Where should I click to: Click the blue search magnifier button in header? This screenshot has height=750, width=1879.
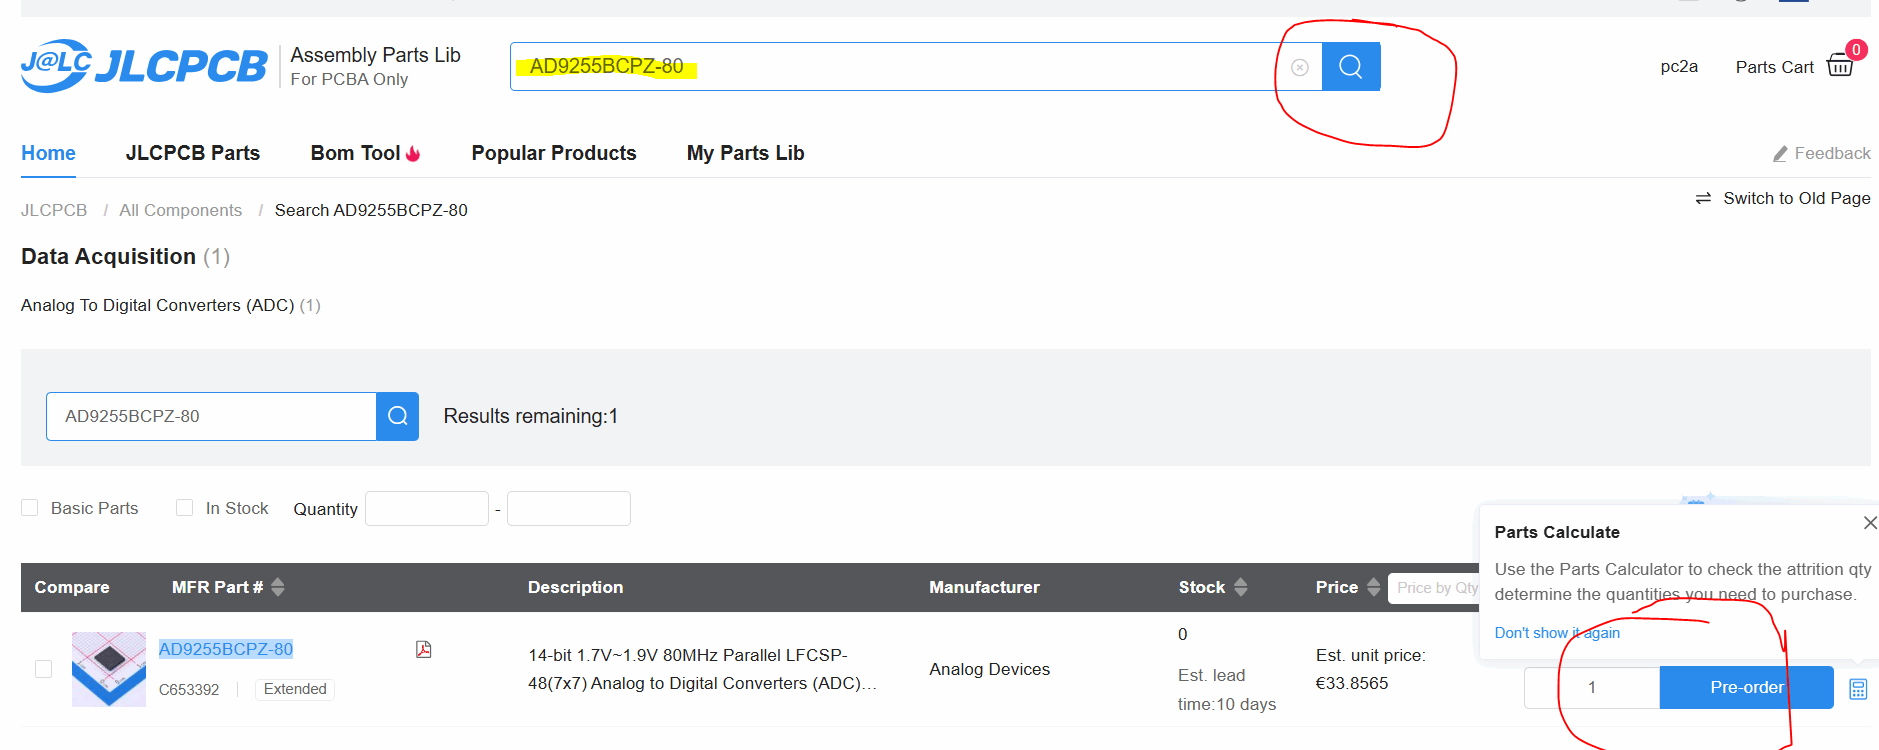pyautogui.click(x=1351, y=66)
